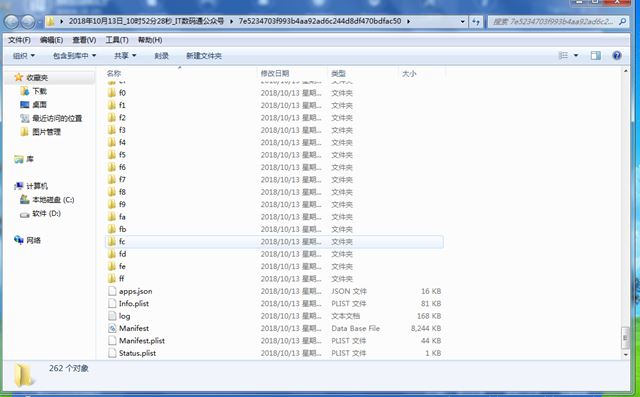Select the fd folder icon
Image resolution: width=640 pixels, height=397 pixels.
[111, 254]
